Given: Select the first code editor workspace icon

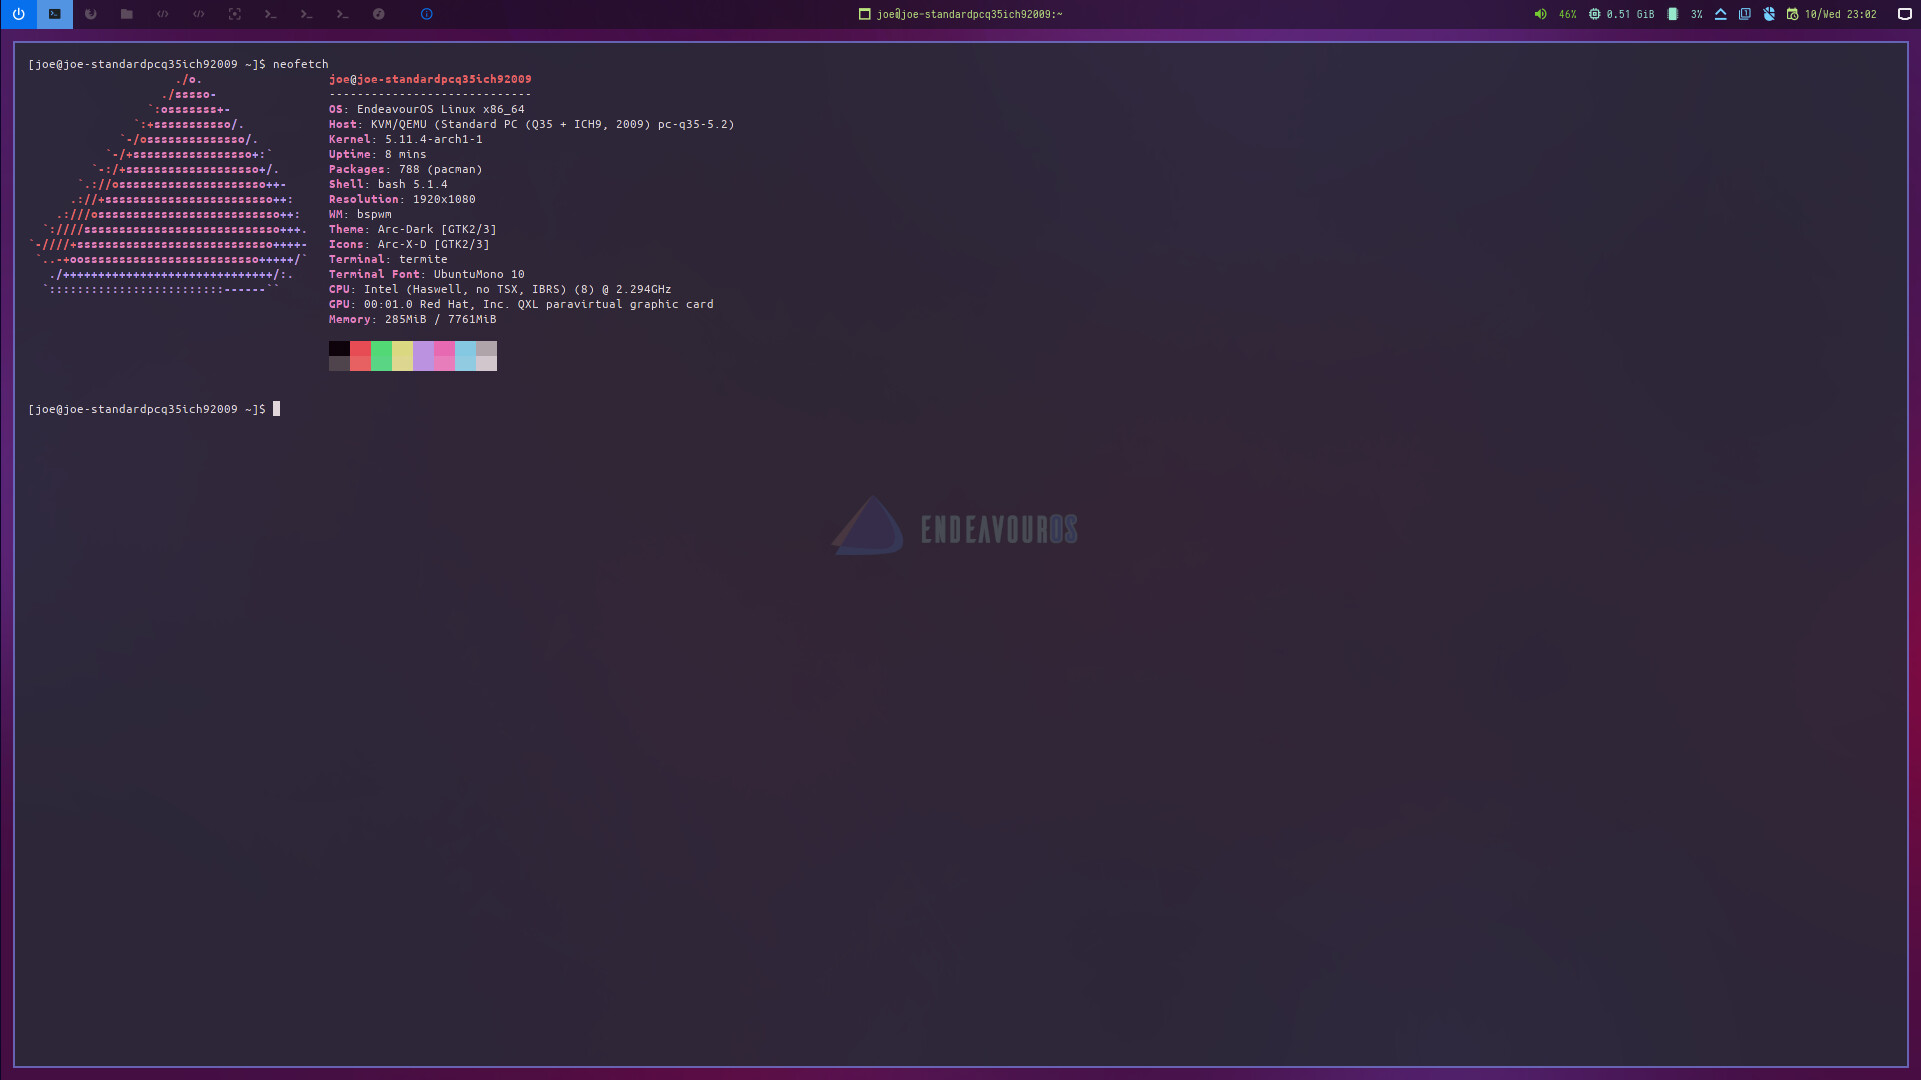Looking at the screenshot, I should click(x=163, y=14).
